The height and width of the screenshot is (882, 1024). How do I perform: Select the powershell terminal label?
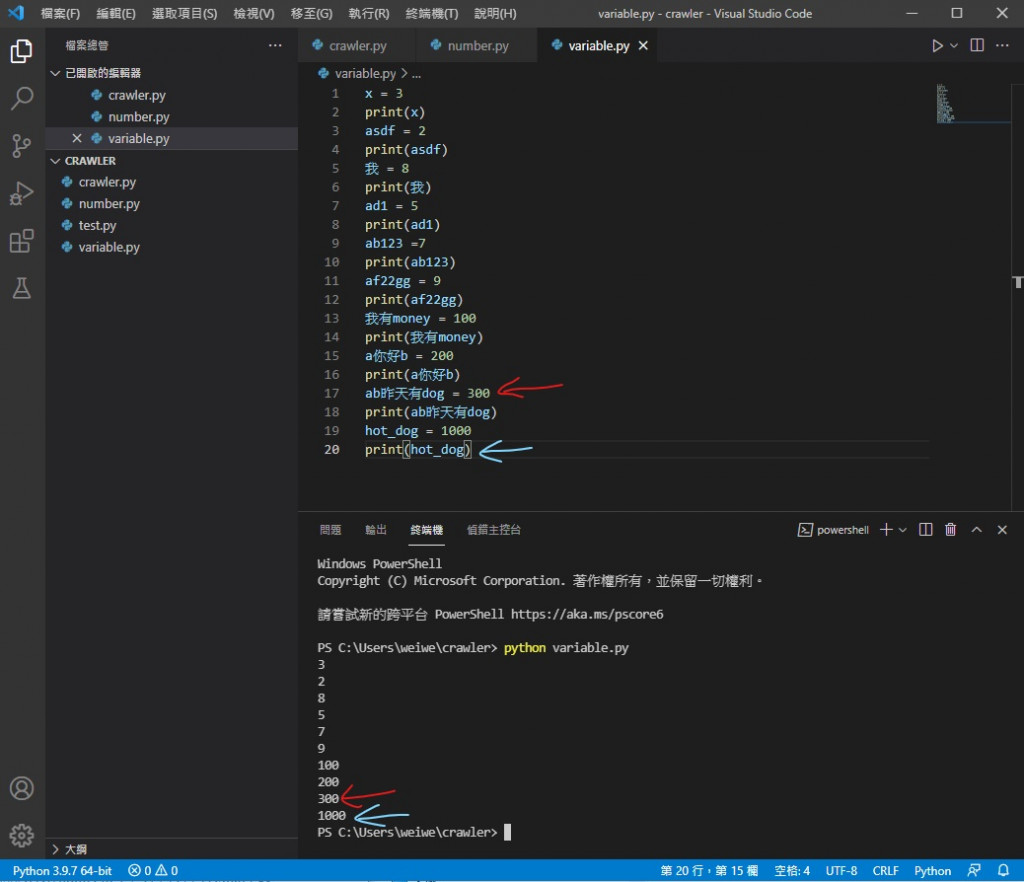point(833,529)
